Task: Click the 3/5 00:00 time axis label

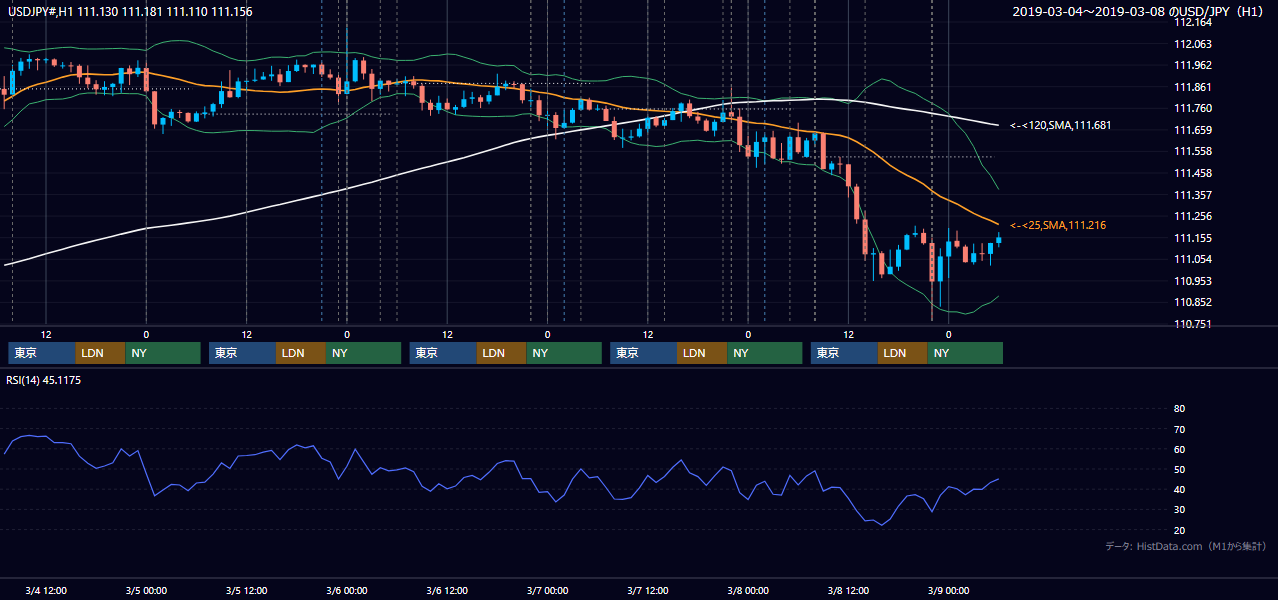Action: [146, 590]
